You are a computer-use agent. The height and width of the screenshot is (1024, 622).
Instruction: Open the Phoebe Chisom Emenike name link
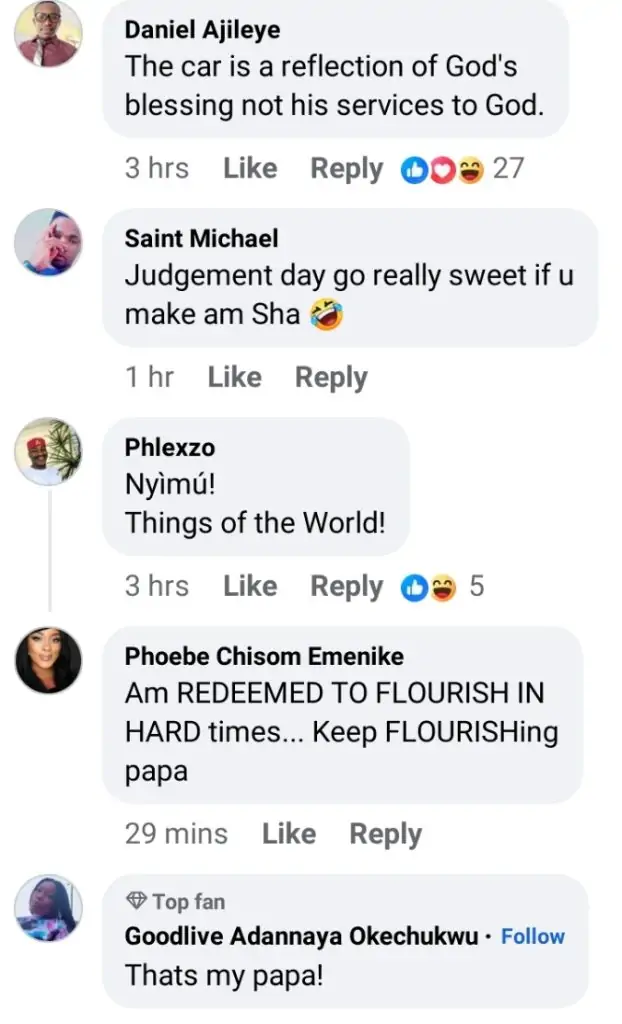pyautogui.click(x=264, y=656)
